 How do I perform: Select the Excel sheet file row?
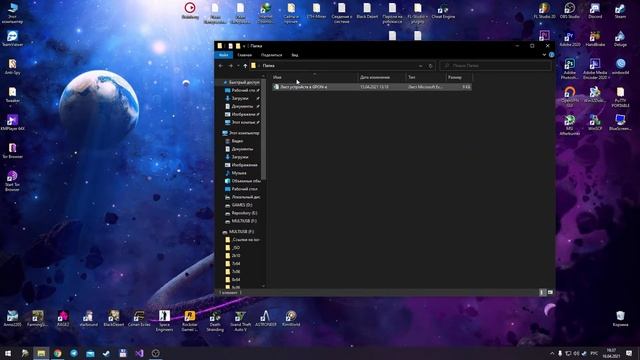coord(372,87)
